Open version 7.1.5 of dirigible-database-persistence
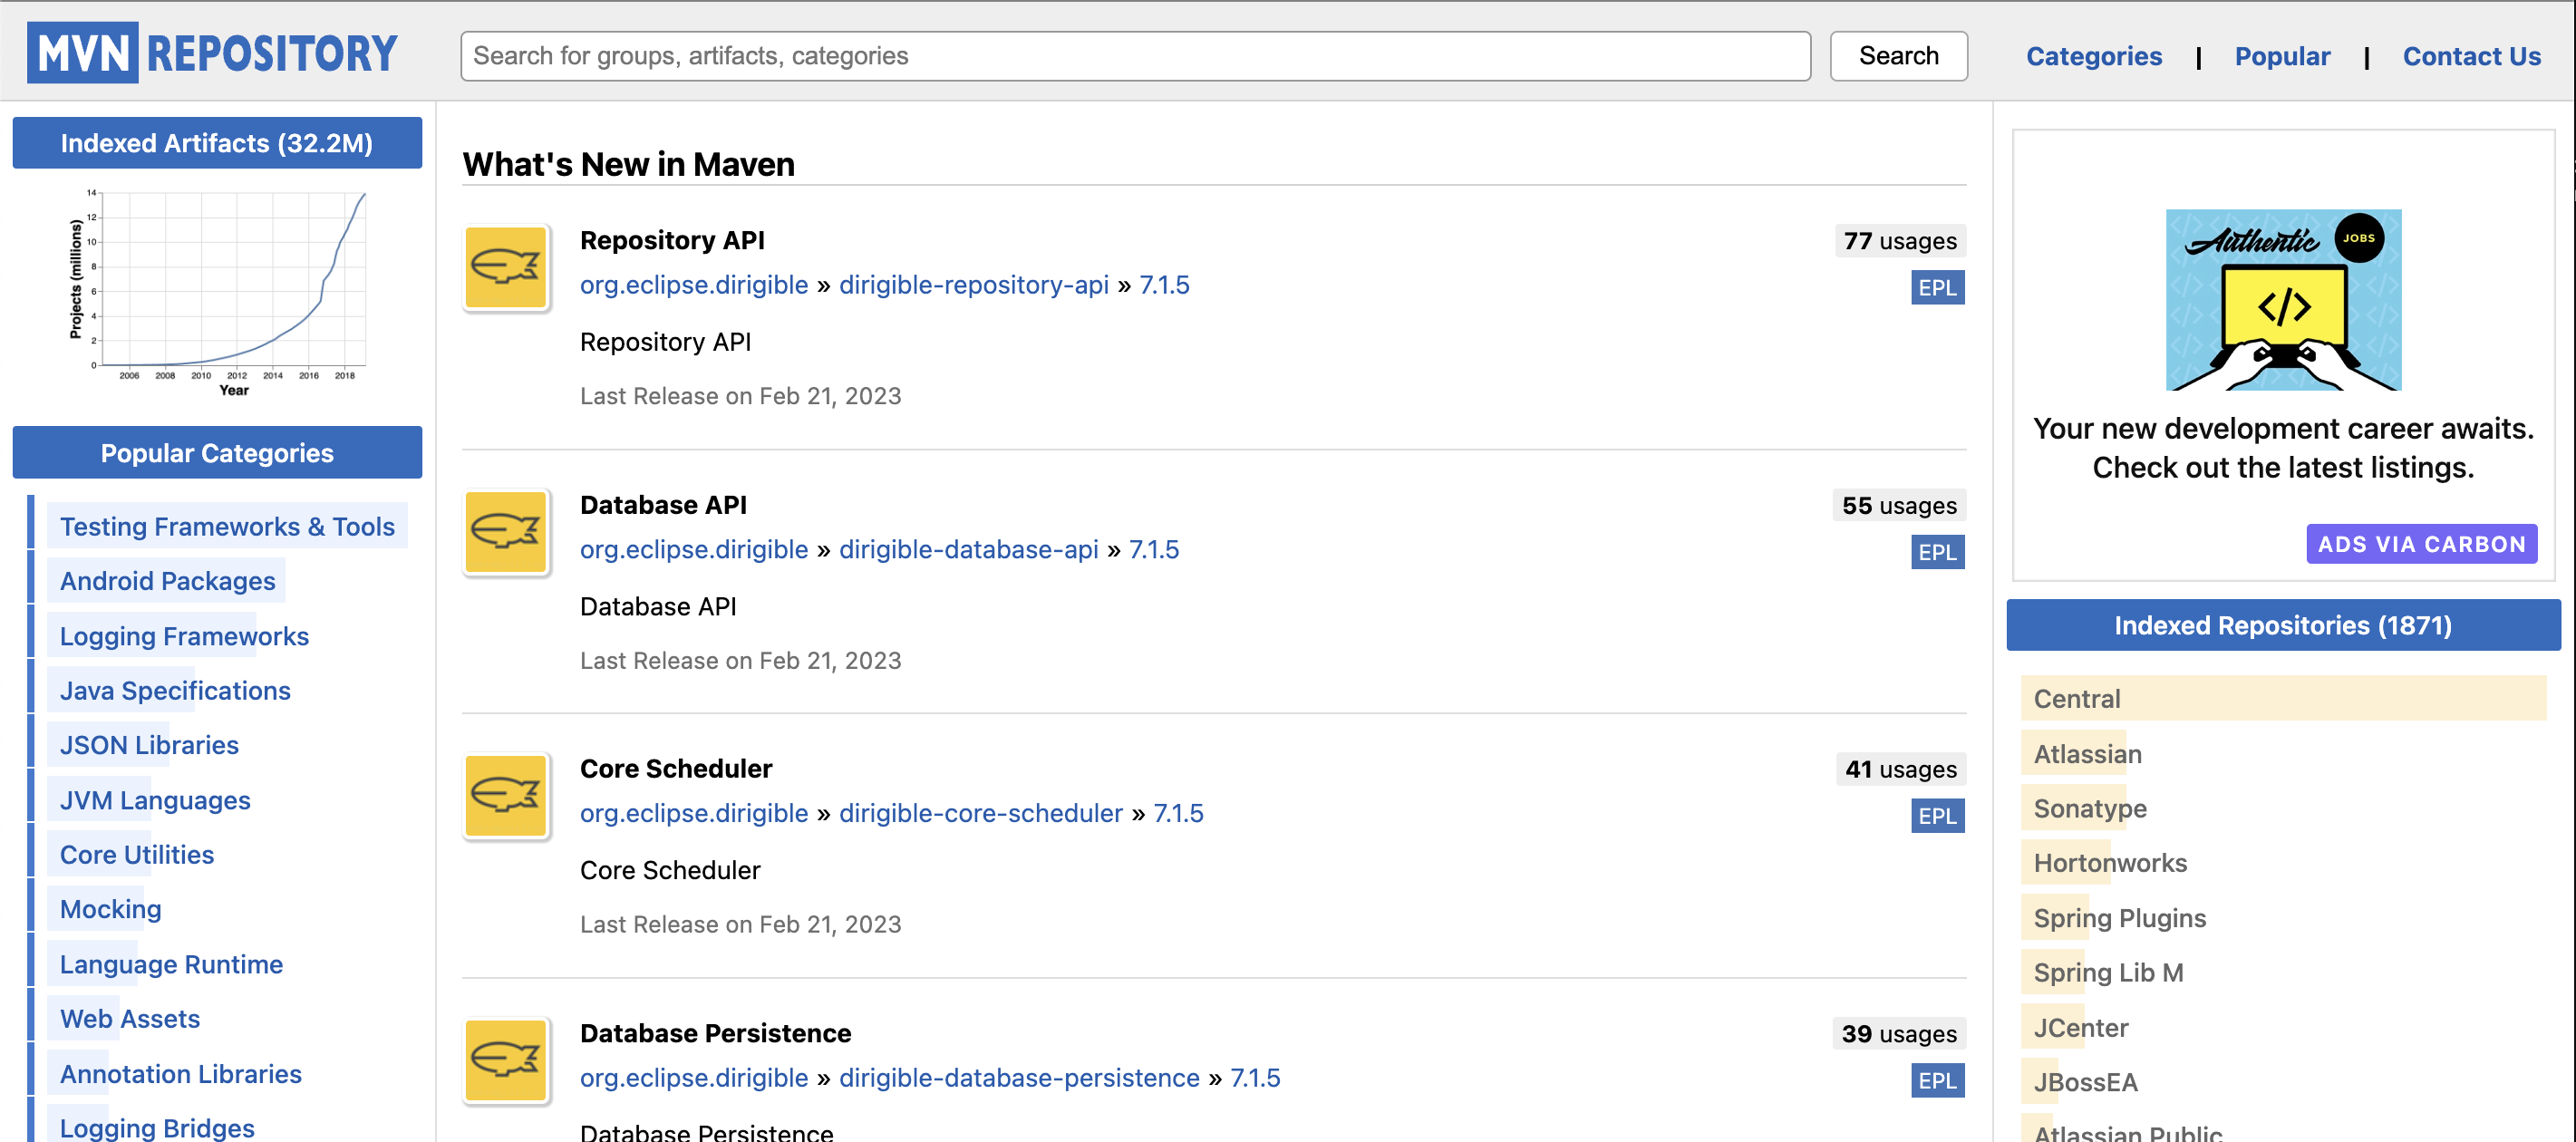 tap(1255, 1077)
